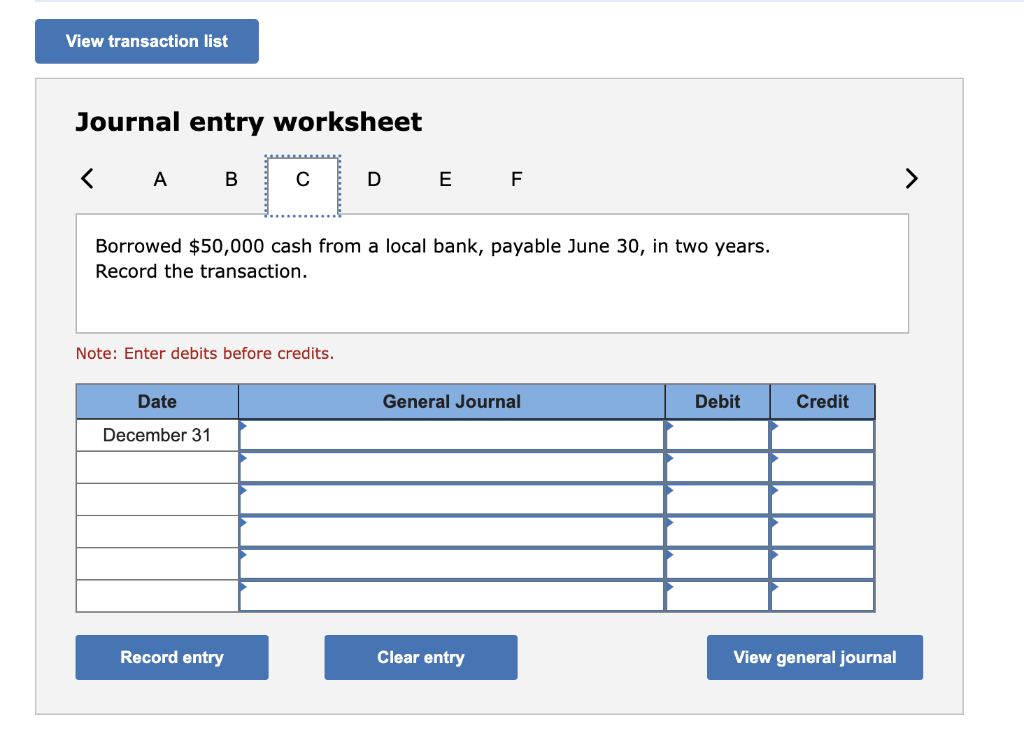Switch to transaction tab E
Viewport: 1024px width, 754px height.
point(444,179)
